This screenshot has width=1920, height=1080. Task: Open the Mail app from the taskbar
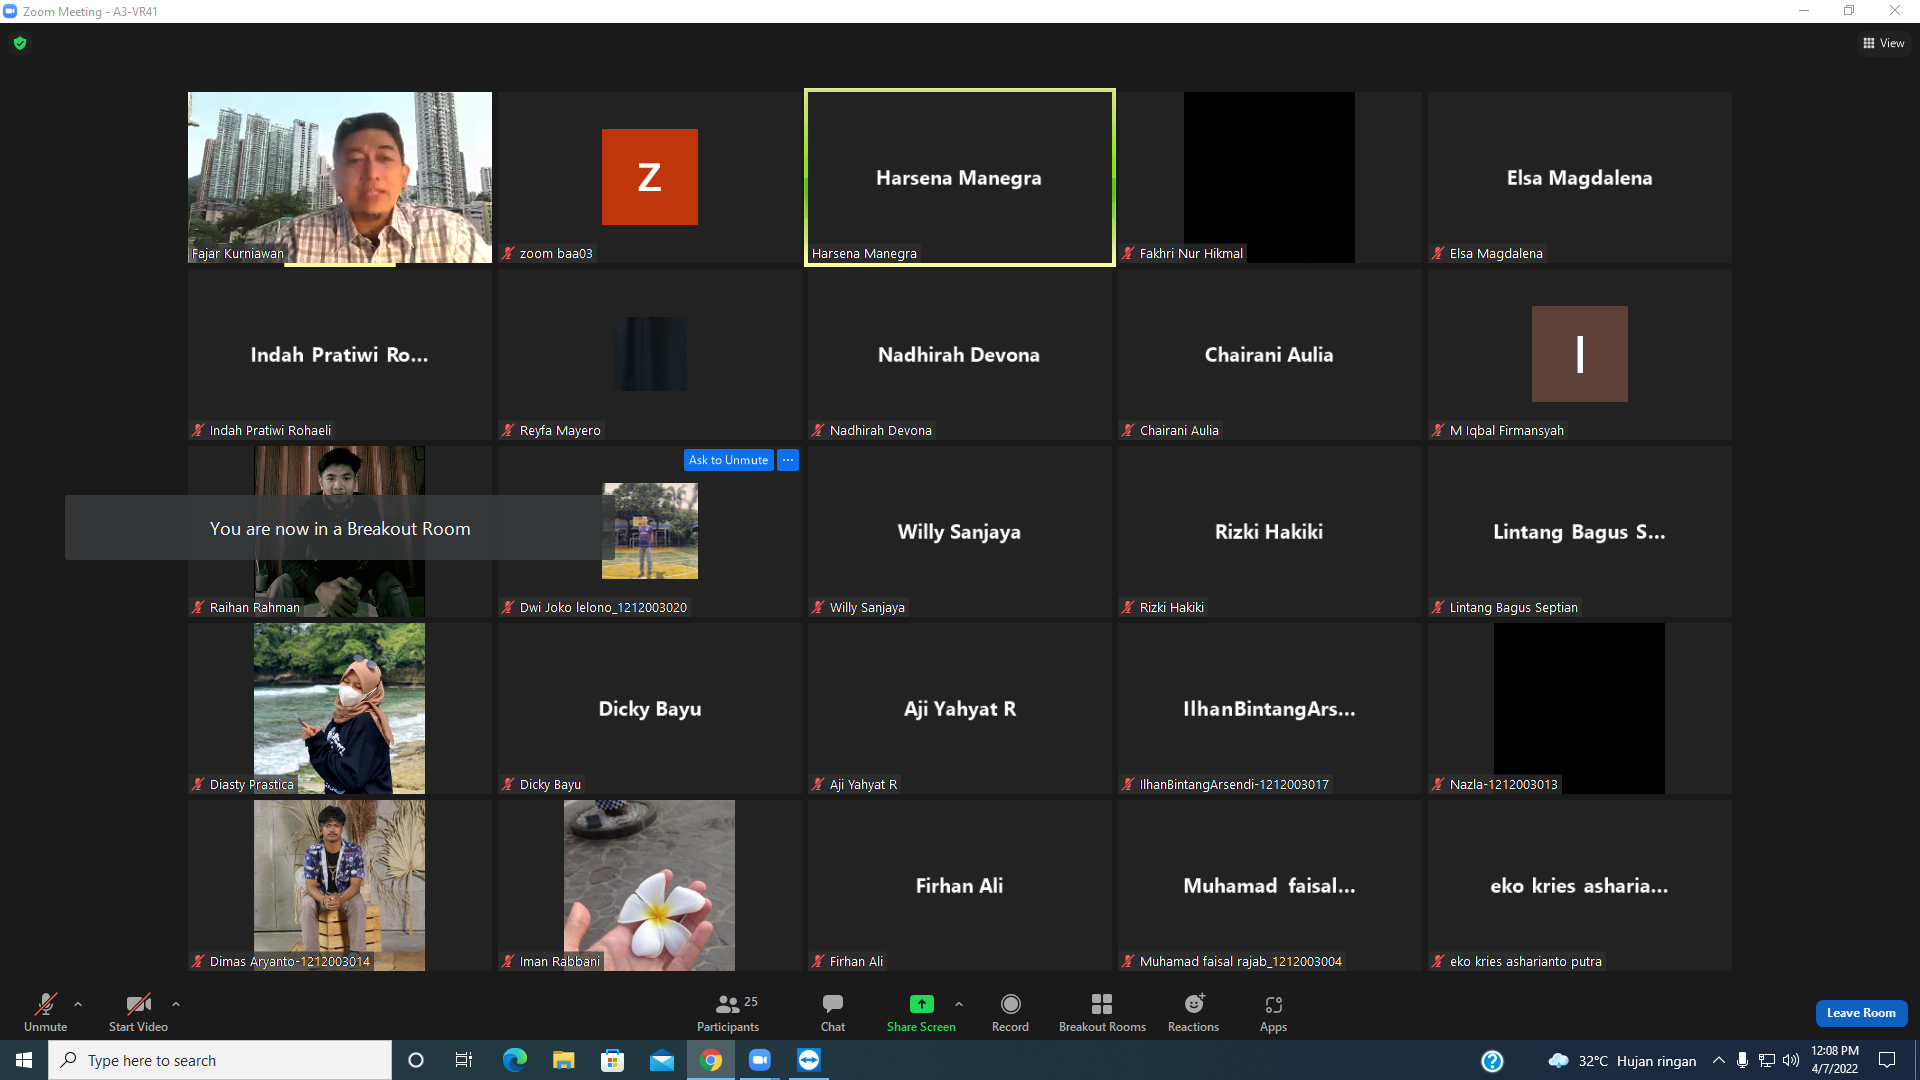pos(661,1060)
